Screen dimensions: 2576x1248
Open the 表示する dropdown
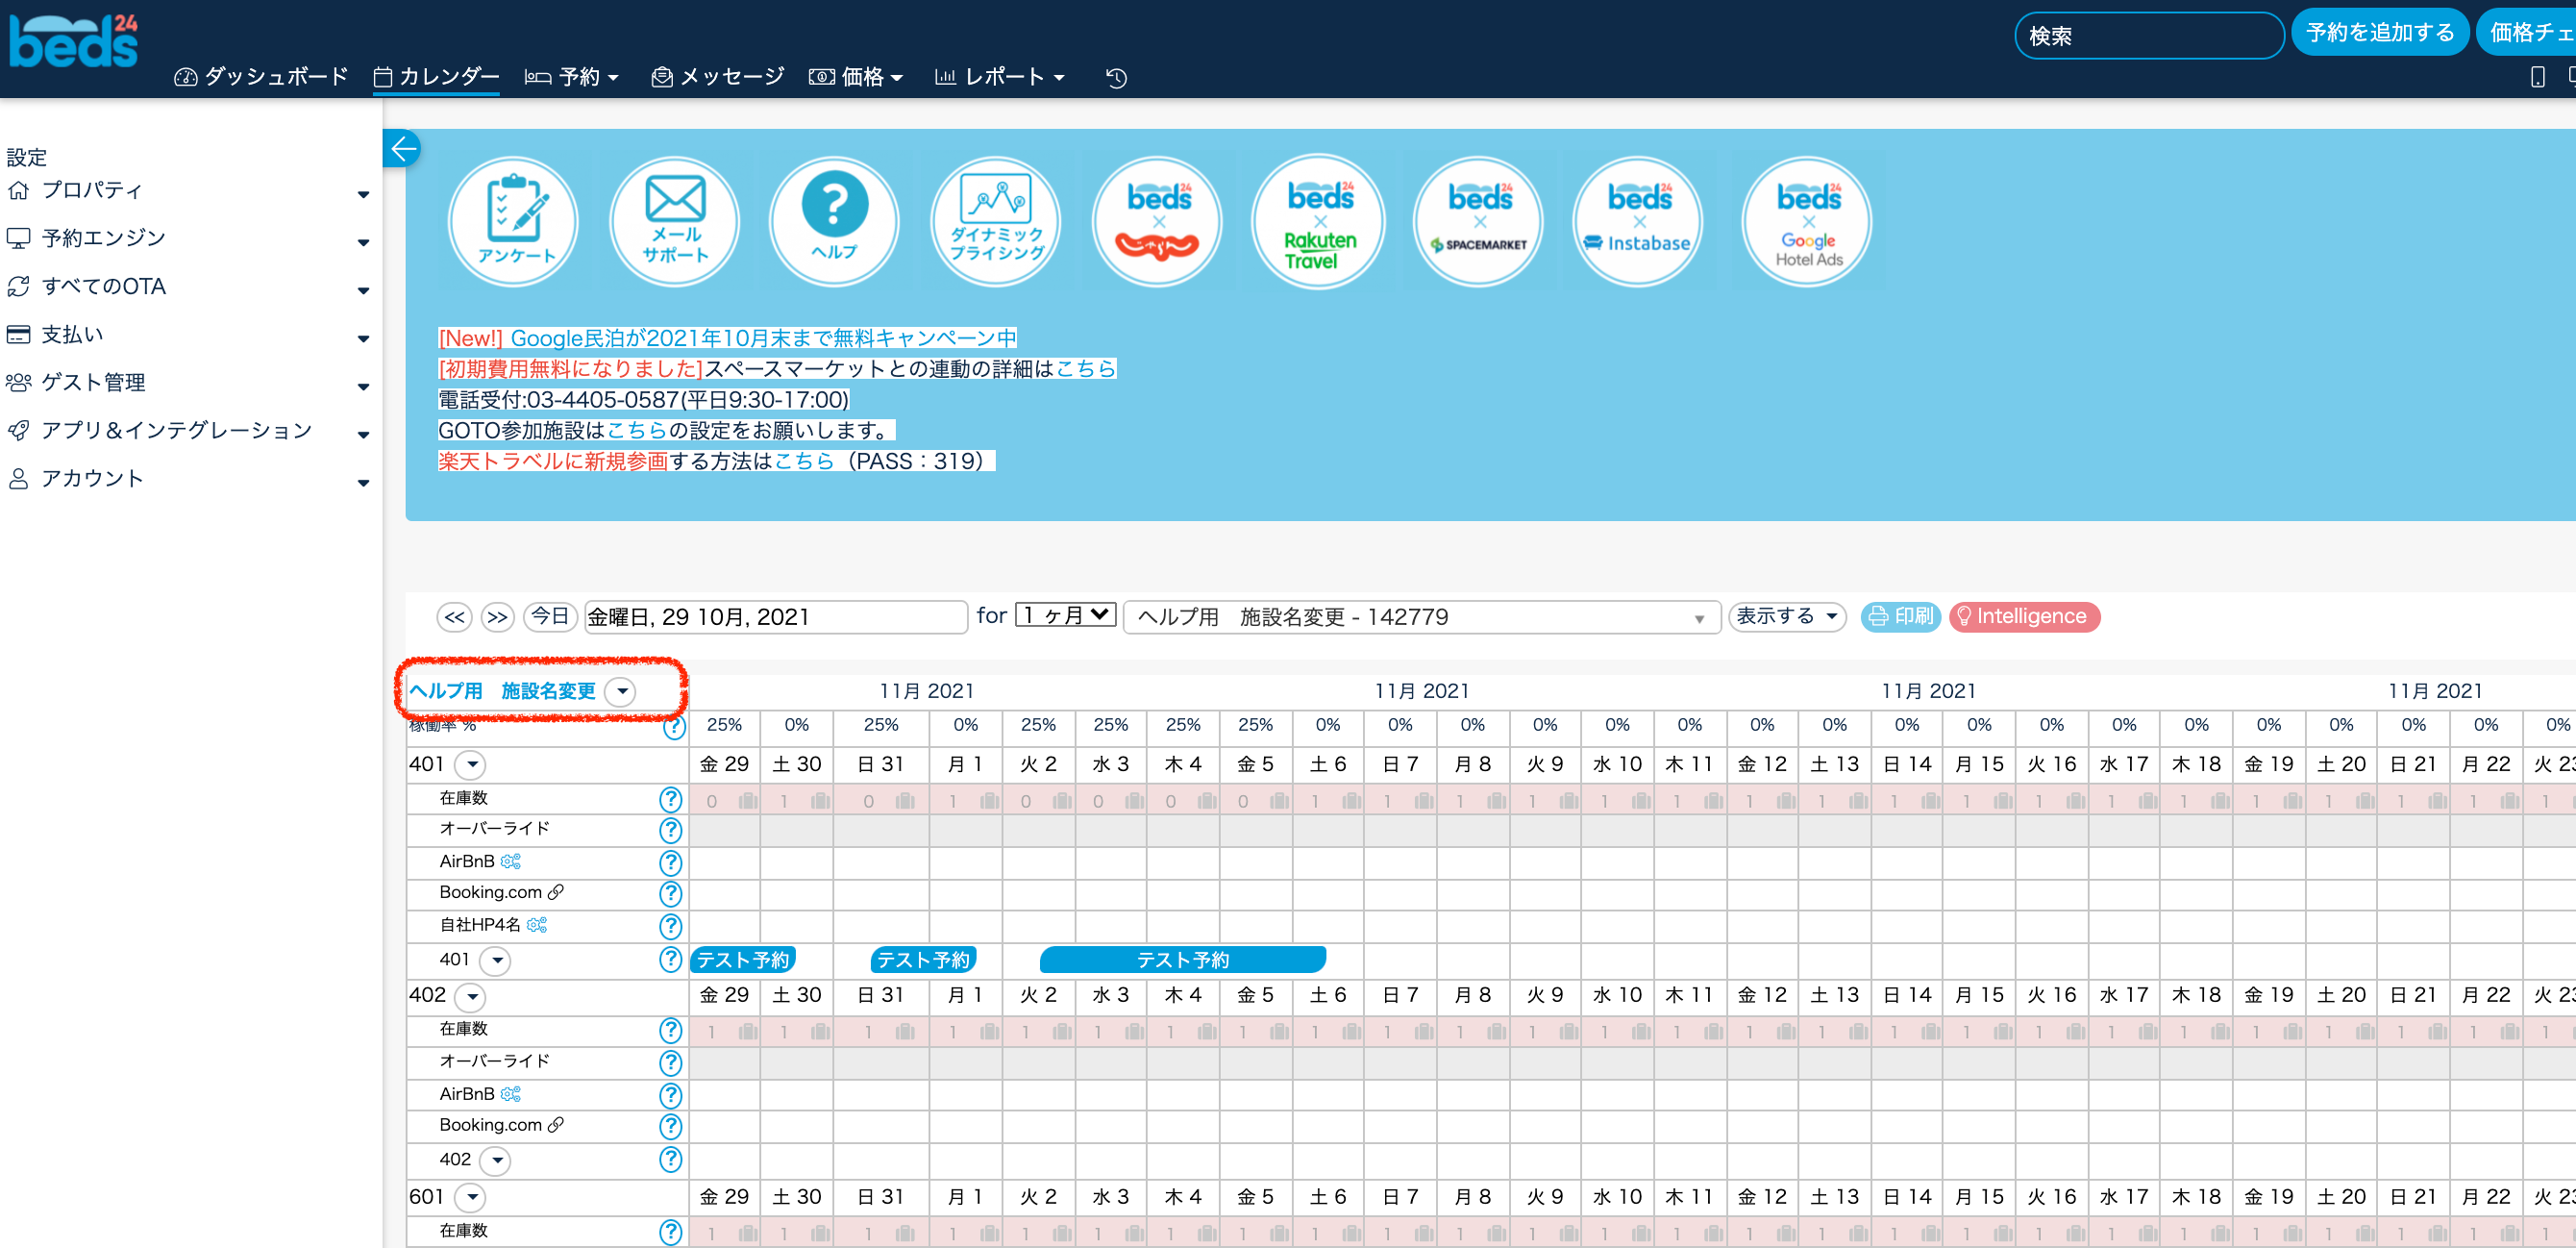[1786, 616]
